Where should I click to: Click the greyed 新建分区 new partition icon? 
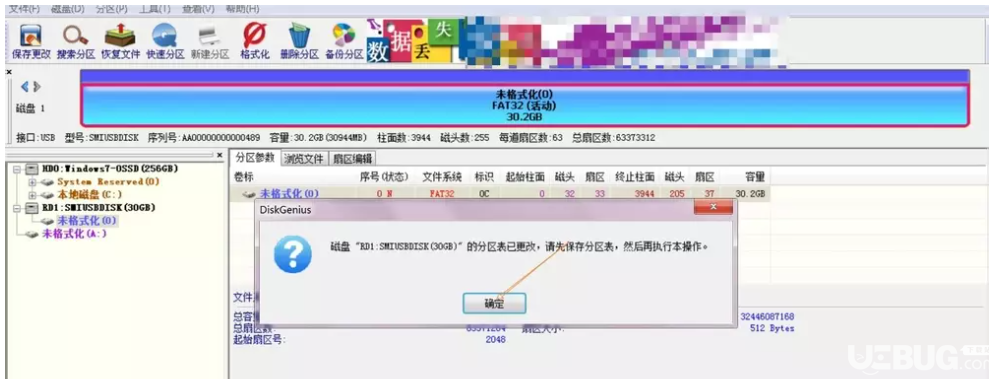point(210,42)
